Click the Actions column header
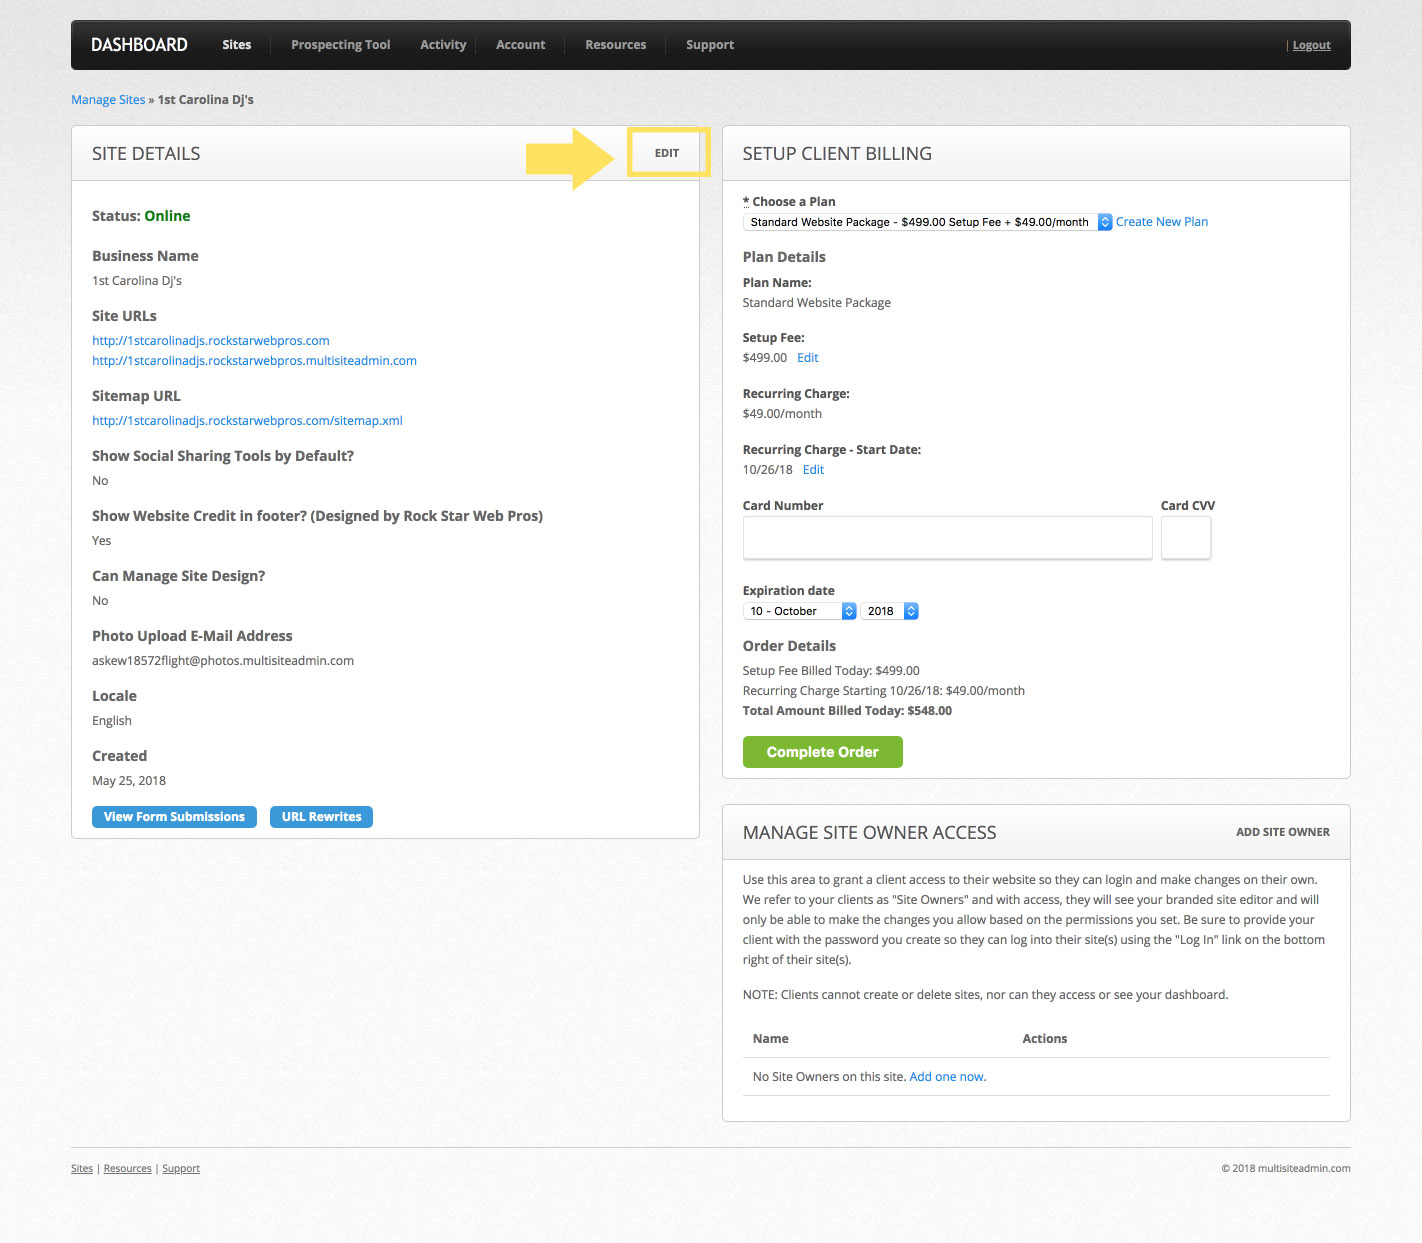 (1045, 1039)
